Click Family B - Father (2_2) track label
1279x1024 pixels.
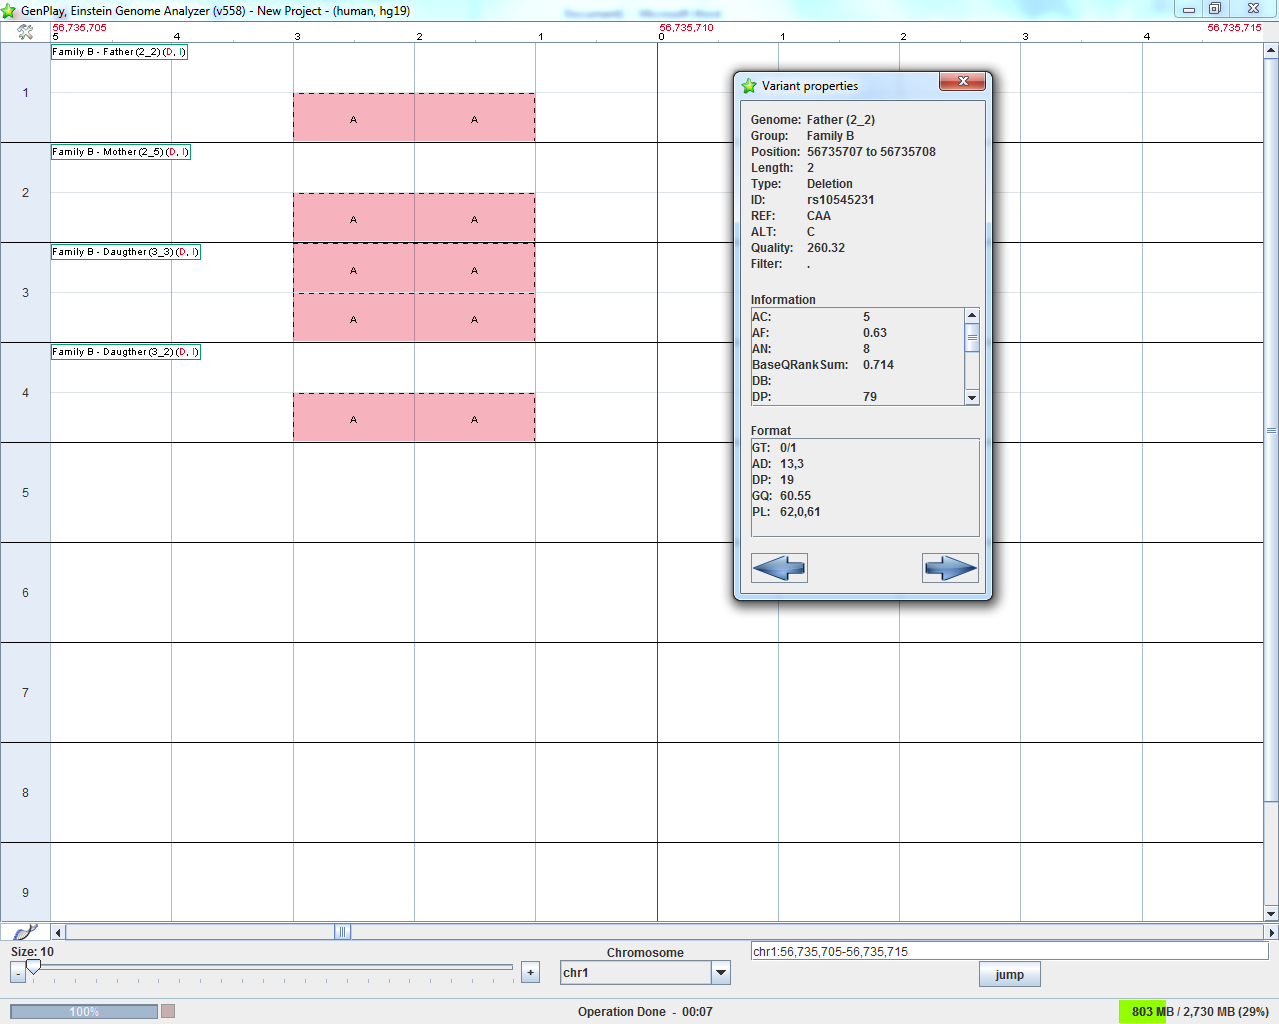pyautogui.click(x=119, y=52)
